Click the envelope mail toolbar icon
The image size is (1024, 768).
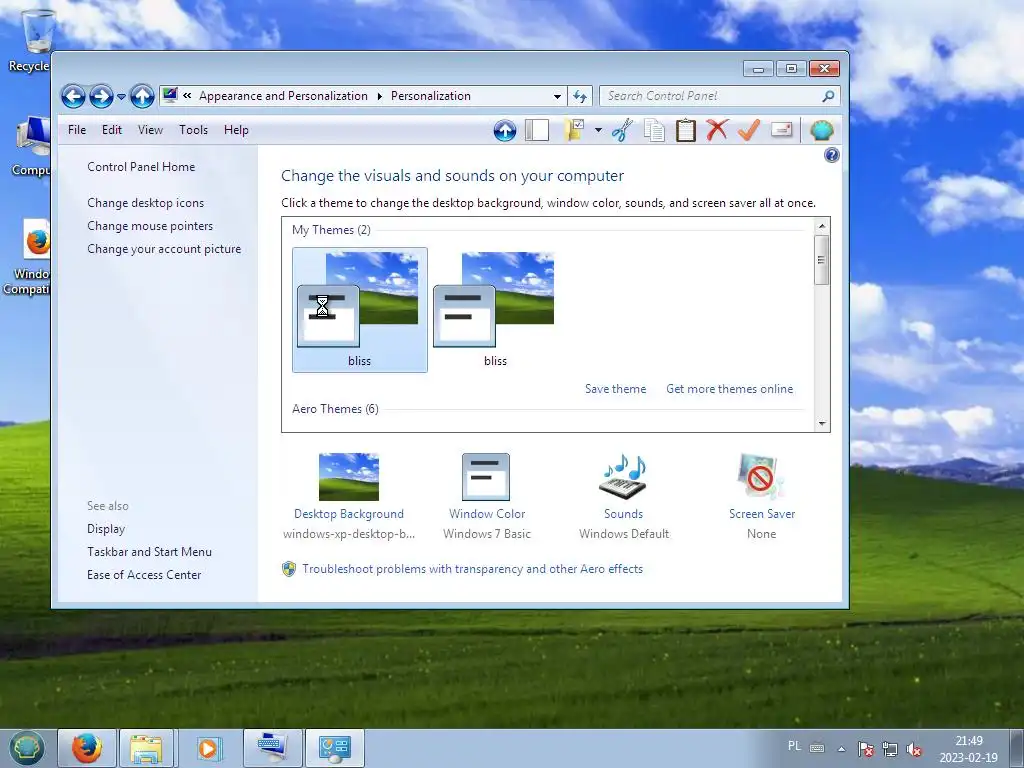782,129
